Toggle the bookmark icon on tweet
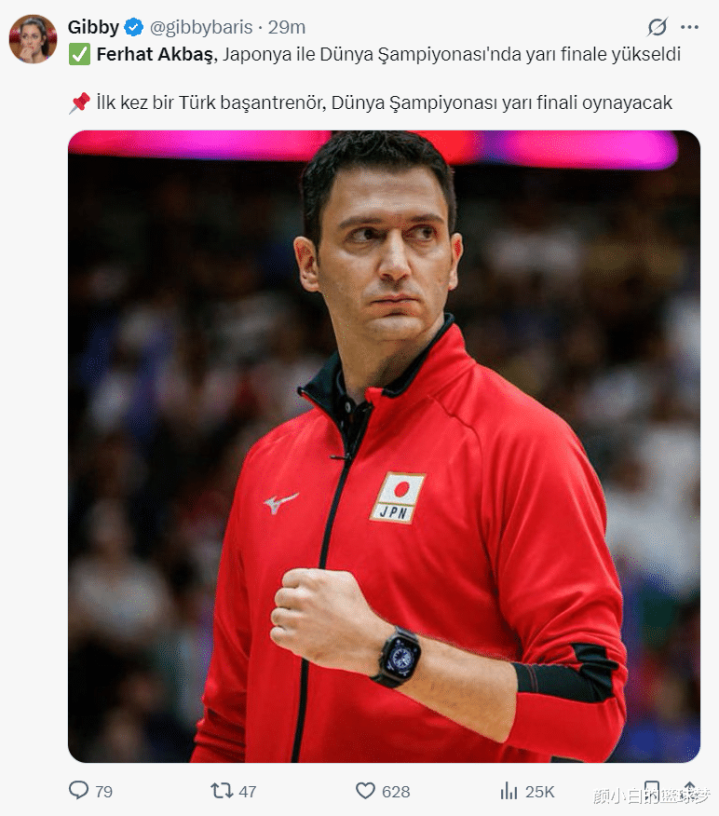The width and height of the screenshot is (719, 816). point(651,790)
